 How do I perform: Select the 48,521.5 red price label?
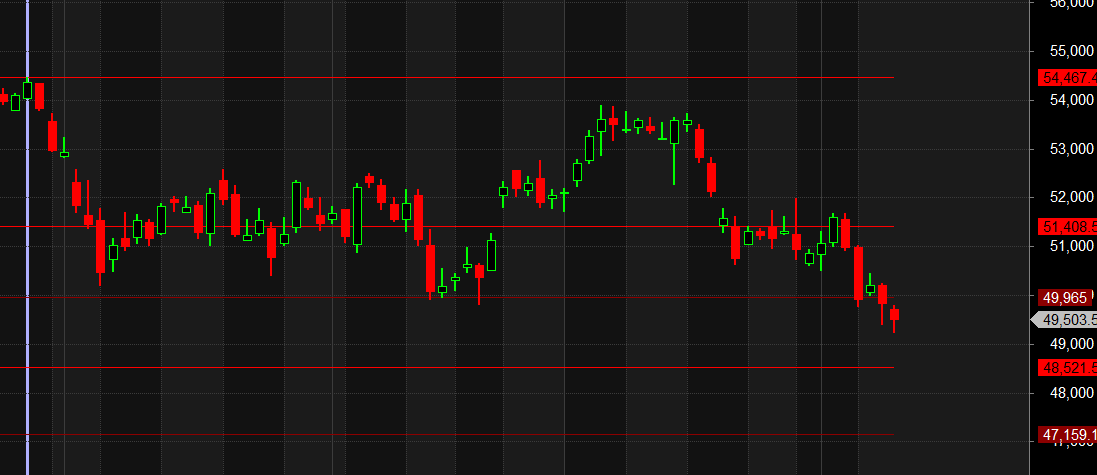click(x=1068, y=367)
